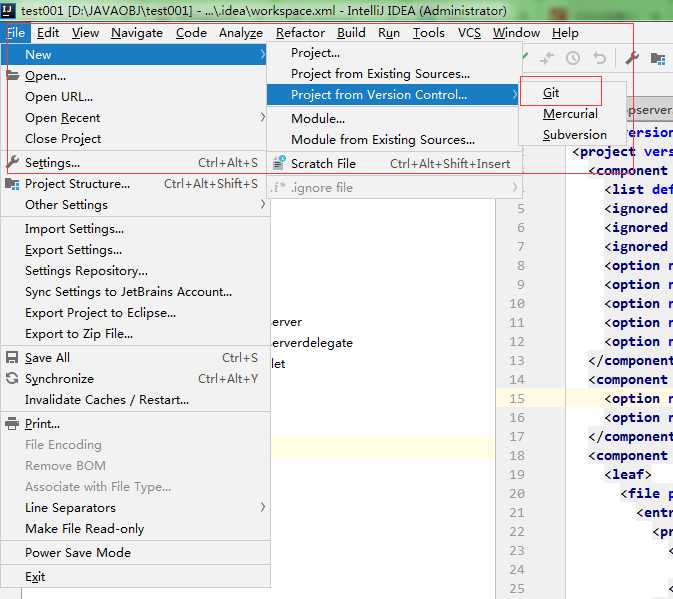The image size is (673, 599).
Task: Choose Export Project to Eclipse...
Action: click(100, 313)
